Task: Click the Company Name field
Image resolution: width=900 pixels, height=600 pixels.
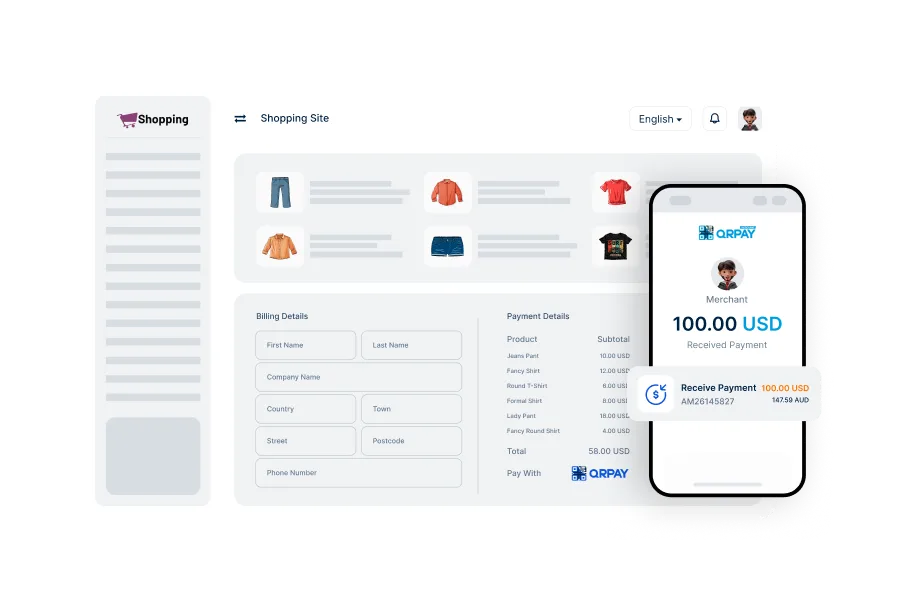Action: pos(358,377)
